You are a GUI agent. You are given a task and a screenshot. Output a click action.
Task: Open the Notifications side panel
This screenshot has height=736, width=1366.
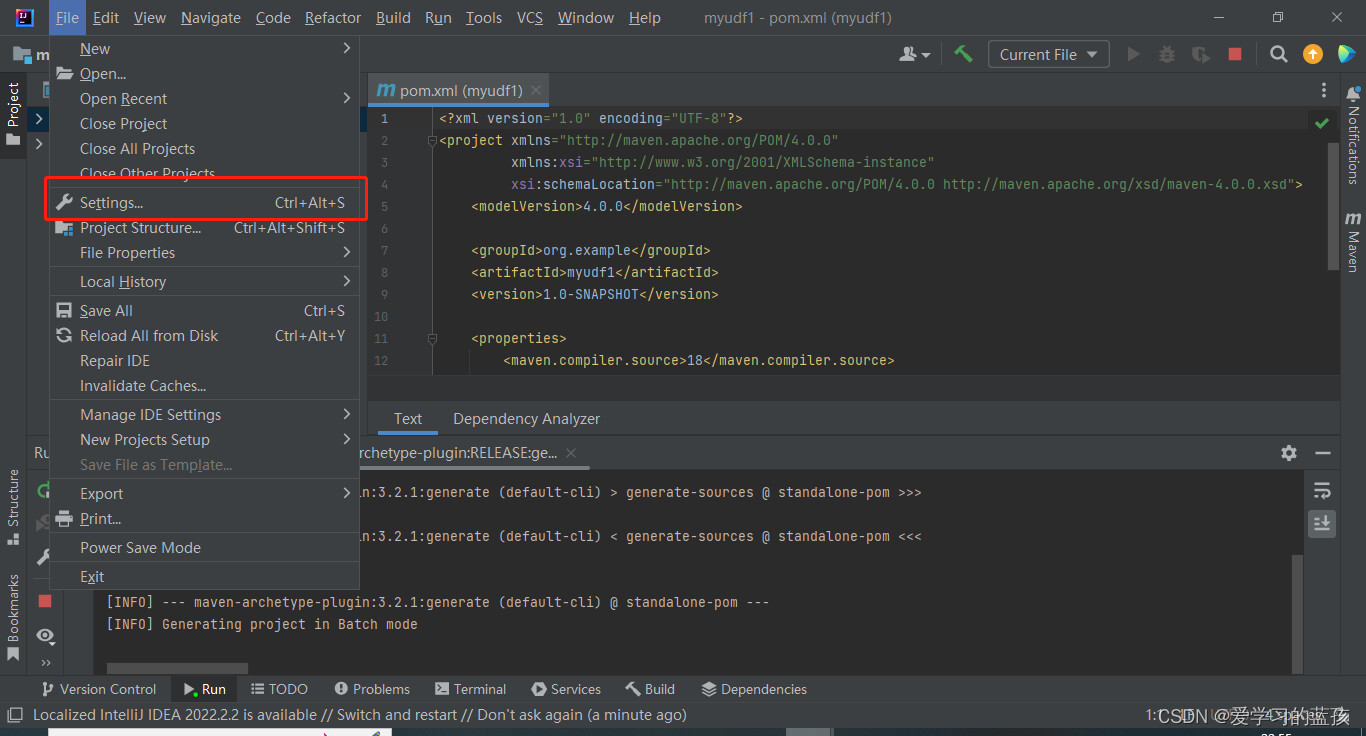pos(1353,134)
